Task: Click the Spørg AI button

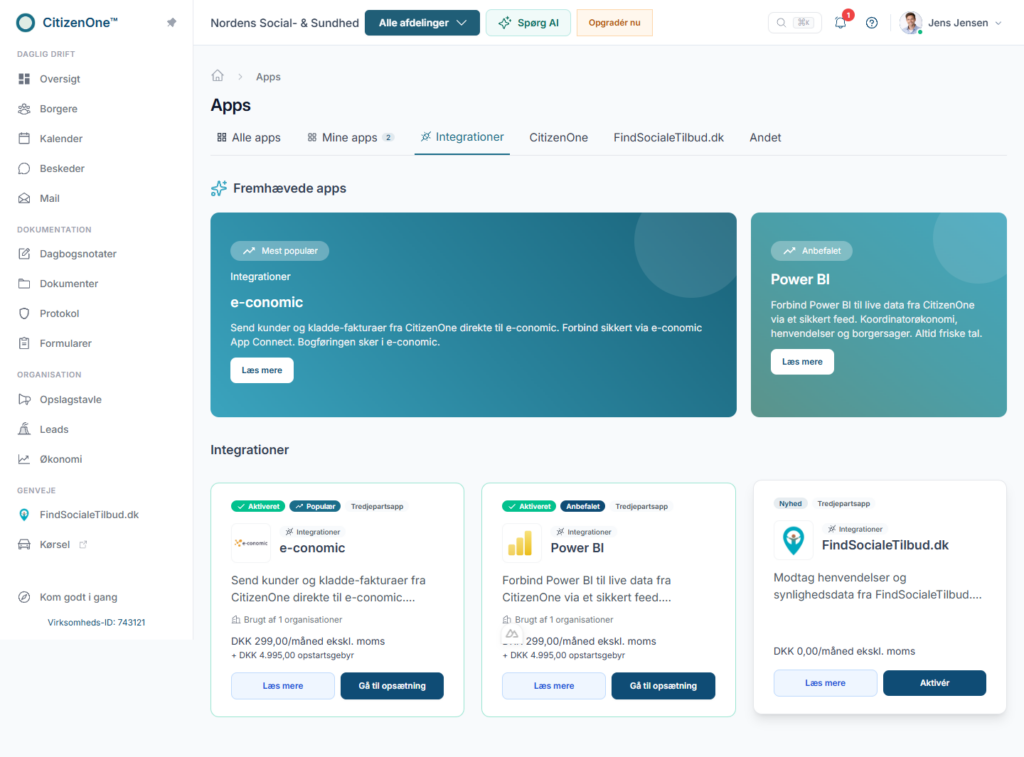Action: click(x=528, y=23)
